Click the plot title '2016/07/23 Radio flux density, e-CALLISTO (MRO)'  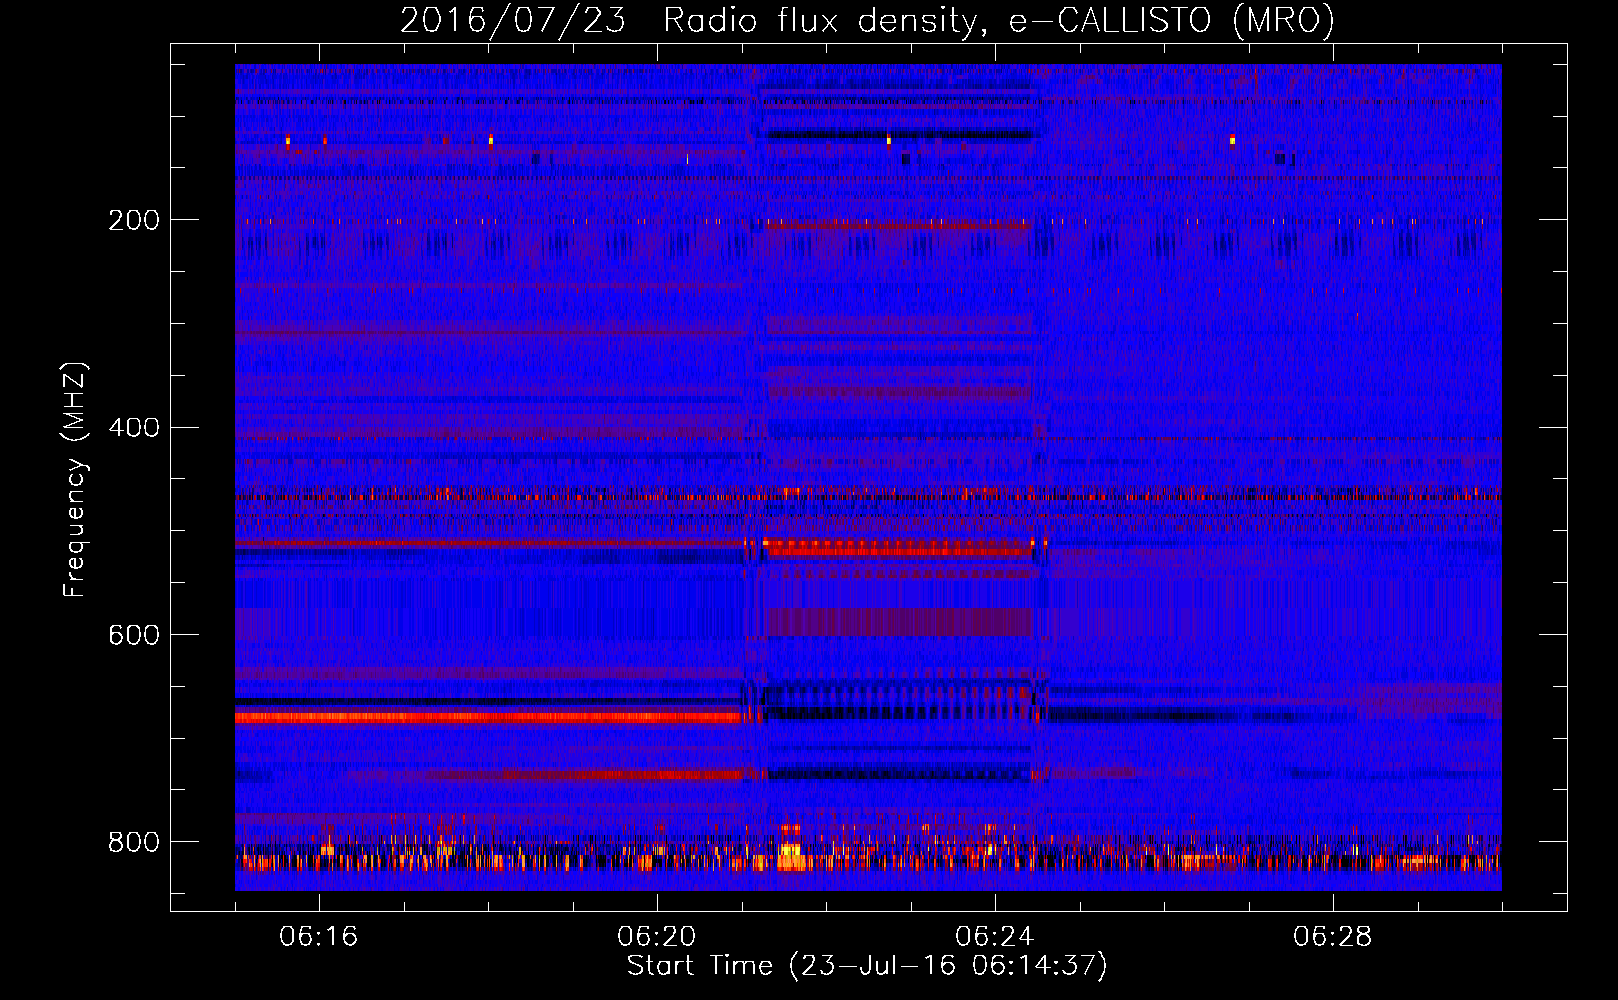[x=867, y=20]
